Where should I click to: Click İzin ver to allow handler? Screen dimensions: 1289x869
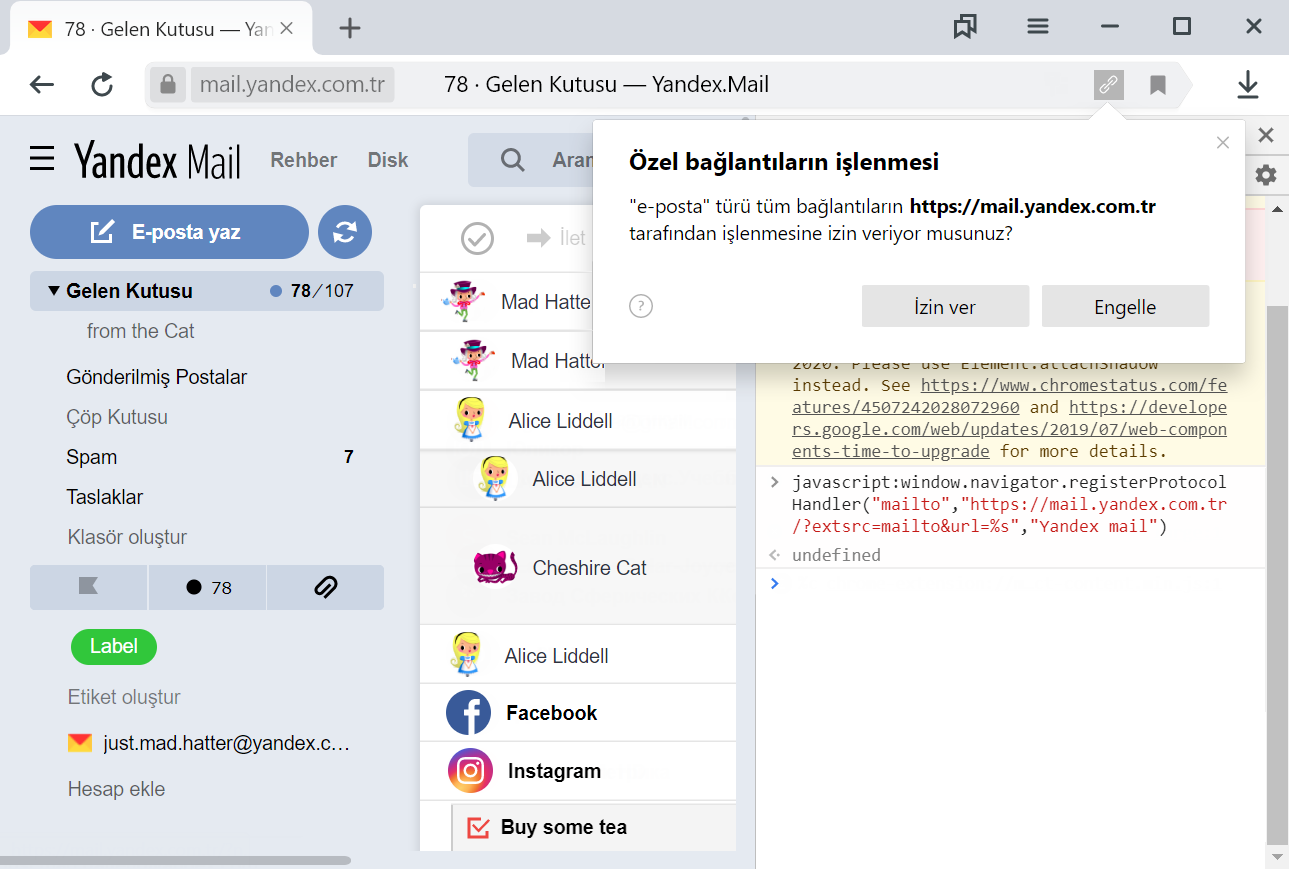click(x=945, y=306)
